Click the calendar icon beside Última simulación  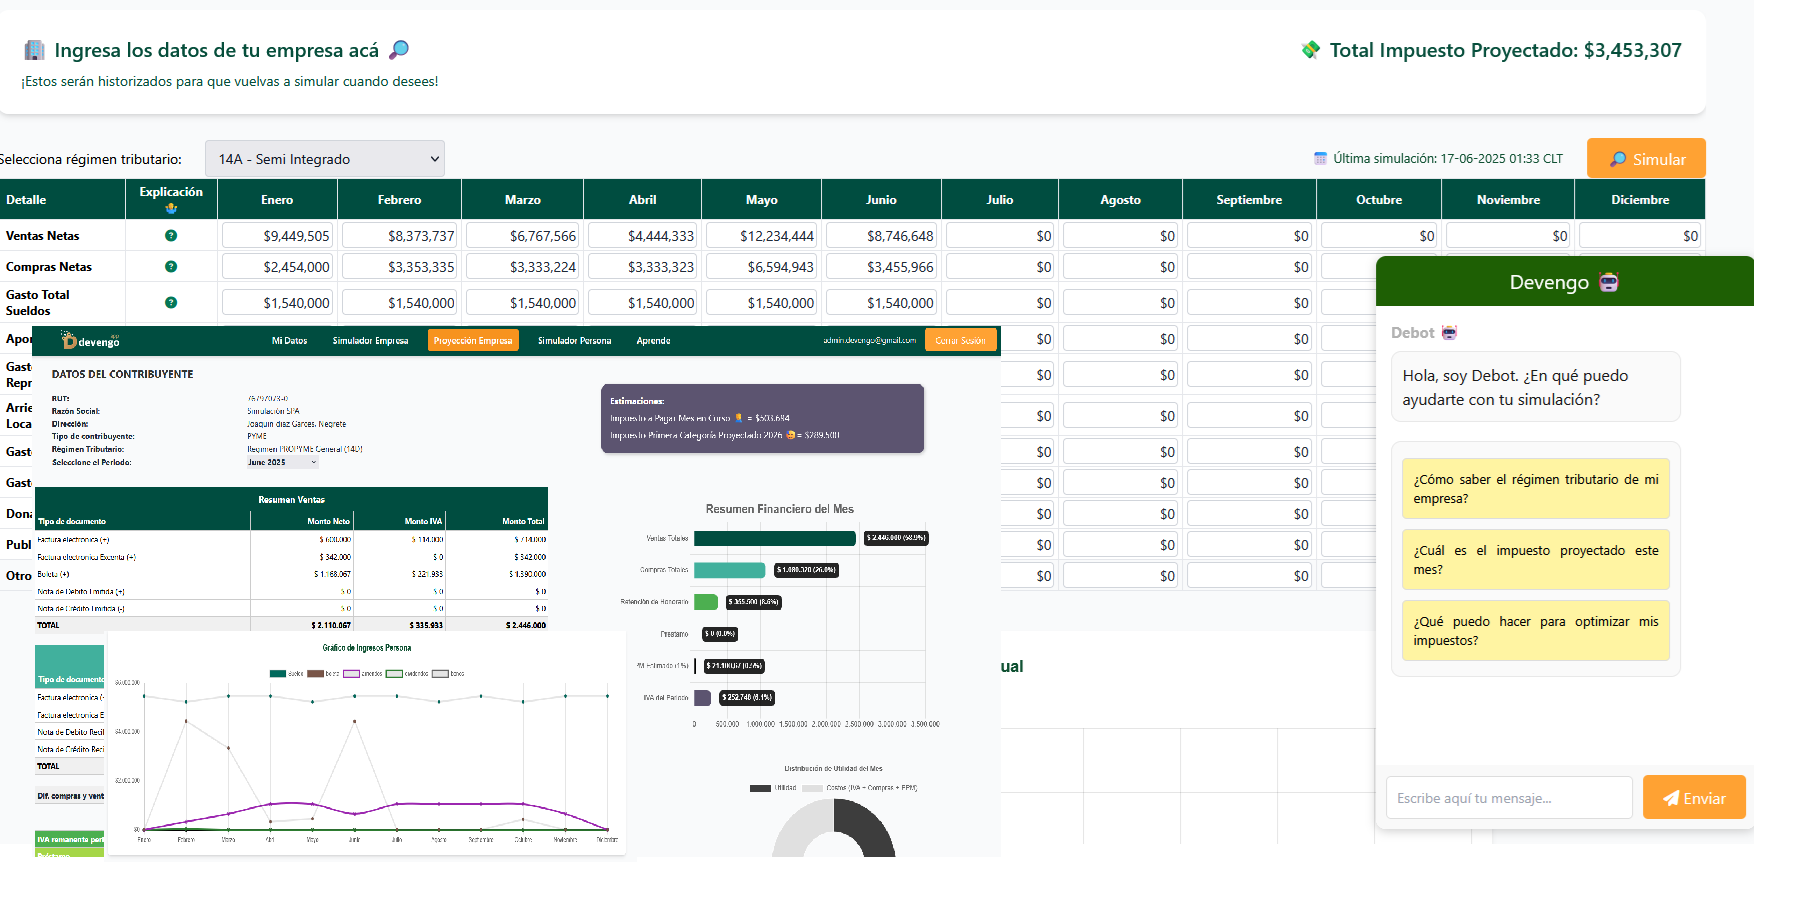[x=1320, y=158]
